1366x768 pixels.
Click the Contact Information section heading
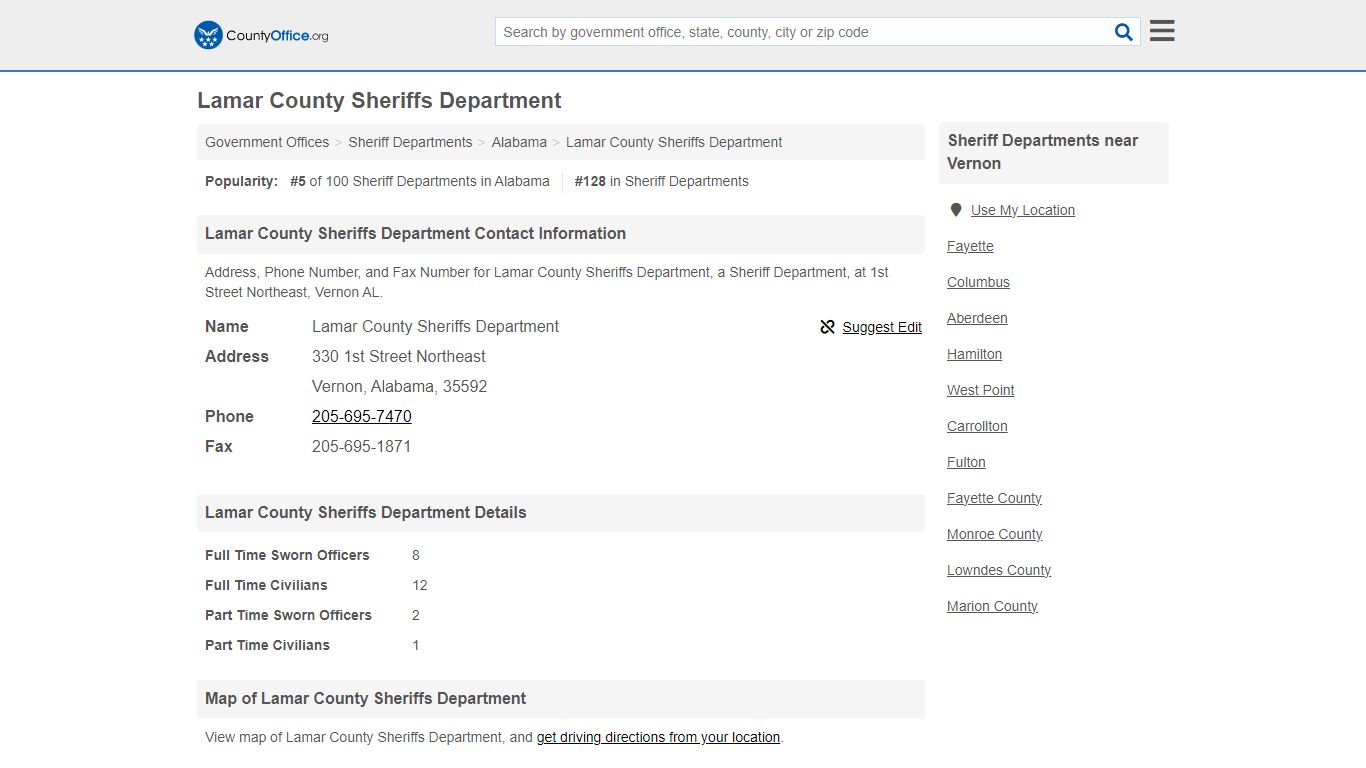coord(415,233)
